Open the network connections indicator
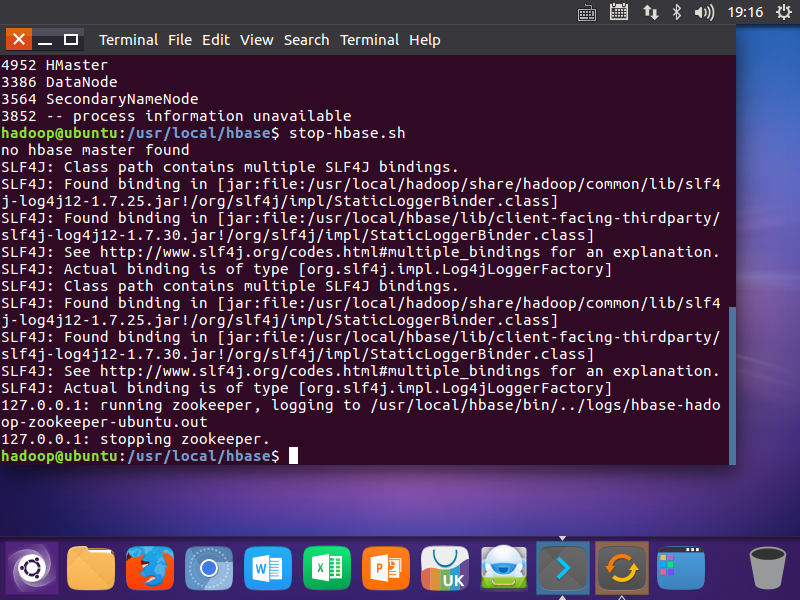Screen dimensions: 800x600 (651, 12)
